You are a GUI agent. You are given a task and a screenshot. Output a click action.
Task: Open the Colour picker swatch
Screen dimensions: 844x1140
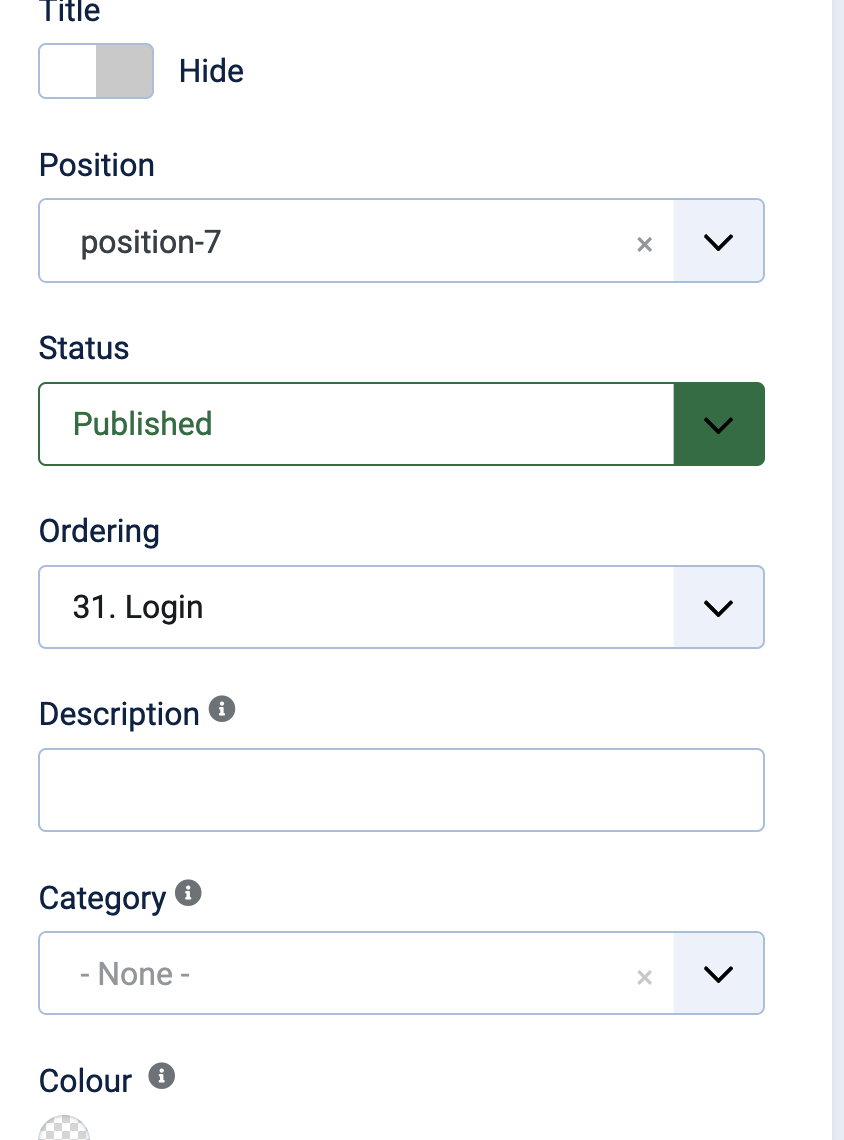tap(64, 1128)
